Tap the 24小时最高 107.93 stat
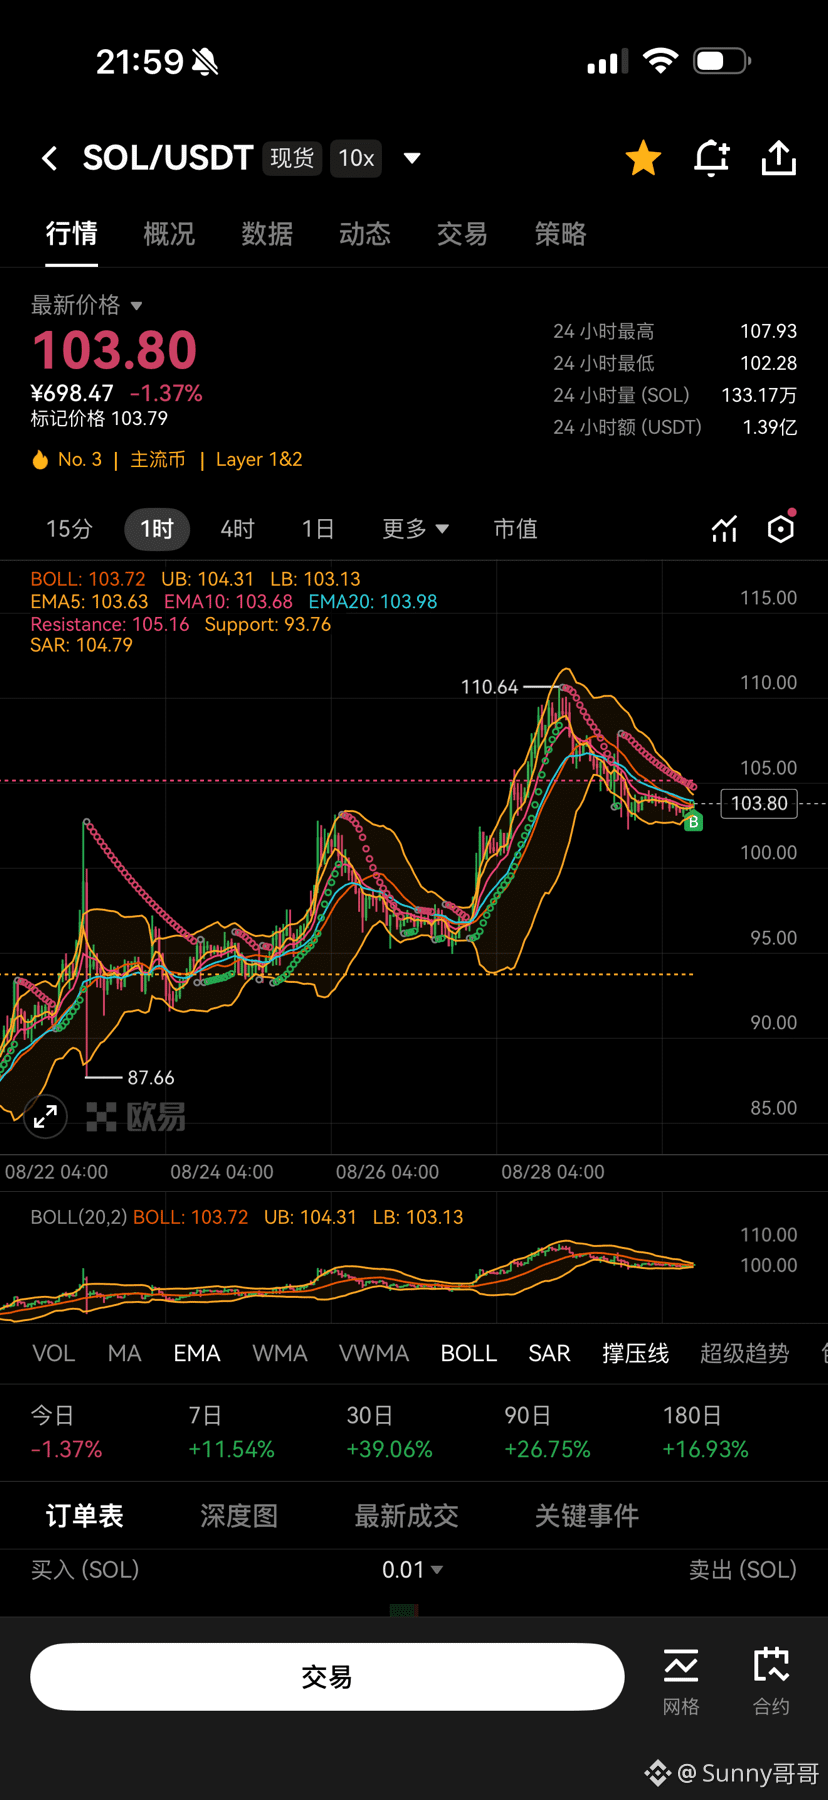The height and width of the screenshot is (1800, 828). coord(675,331)
